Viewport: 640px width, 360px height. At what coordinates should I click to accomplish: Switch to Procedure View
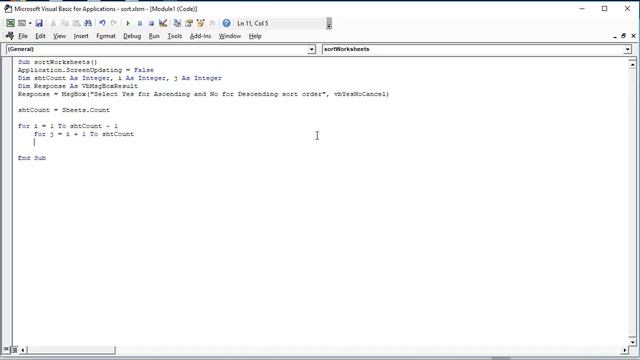pyautogui.click(x=6, y=350)
